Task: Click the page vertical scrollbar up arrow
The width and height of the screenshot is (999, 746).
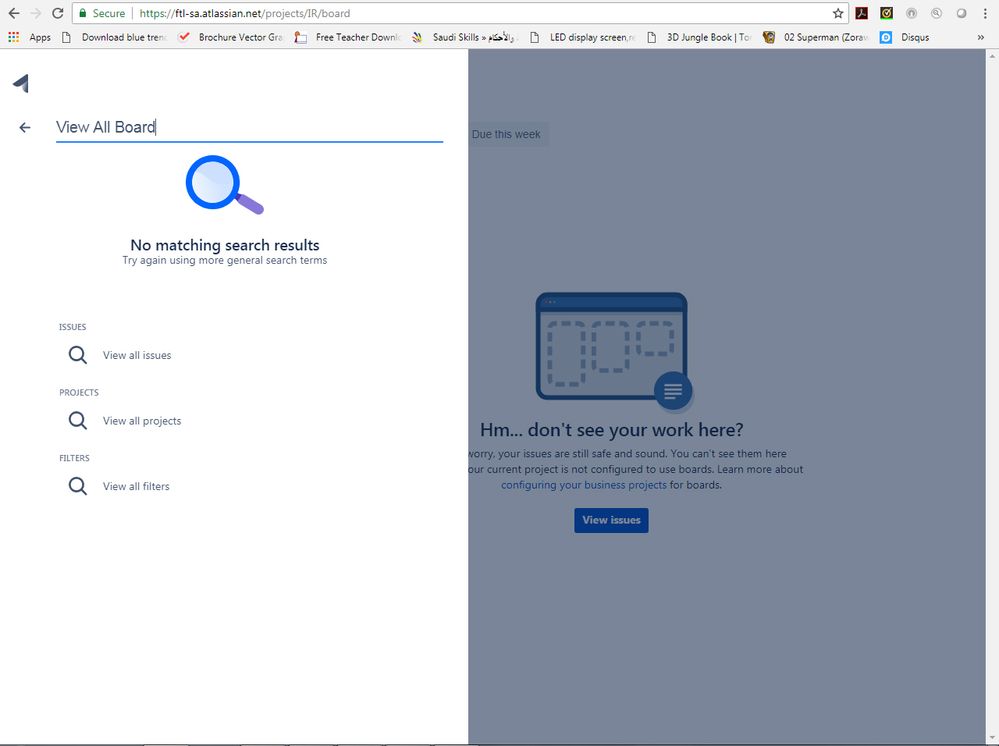Action: [992, 56]
